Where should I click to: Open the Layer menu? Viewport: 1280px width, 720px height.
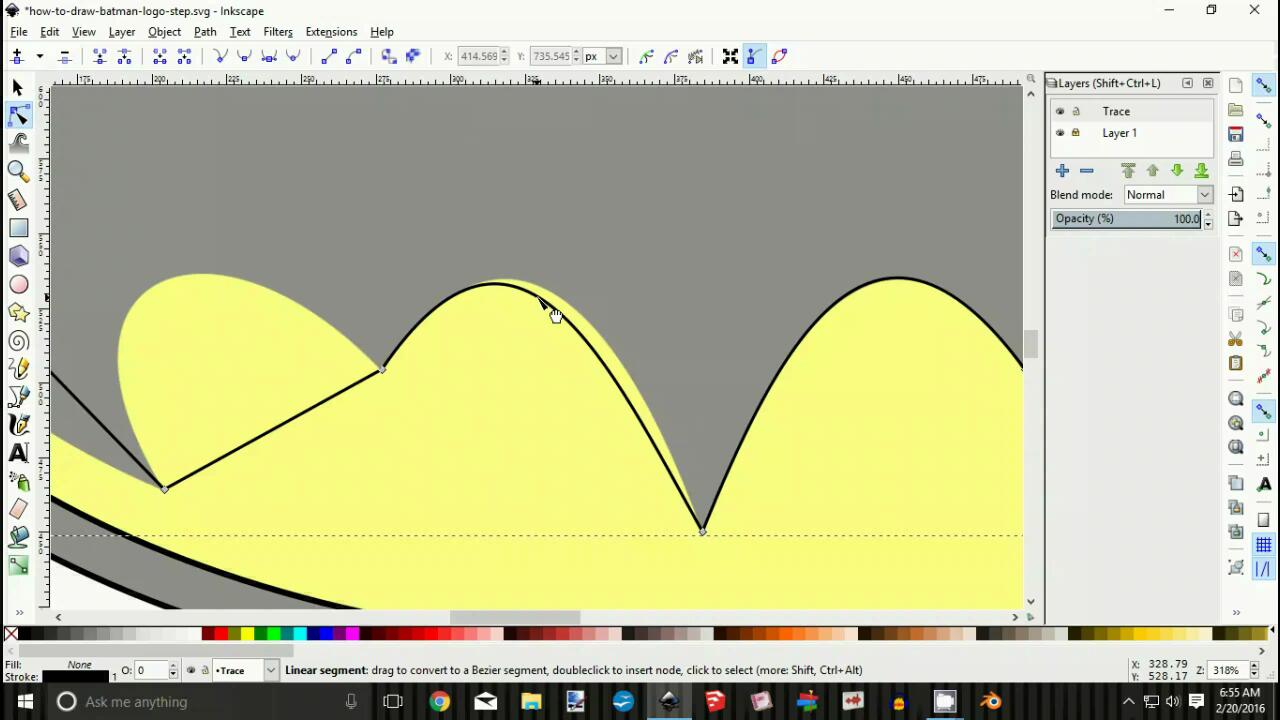pyautogui.click(x=122, y=32)
